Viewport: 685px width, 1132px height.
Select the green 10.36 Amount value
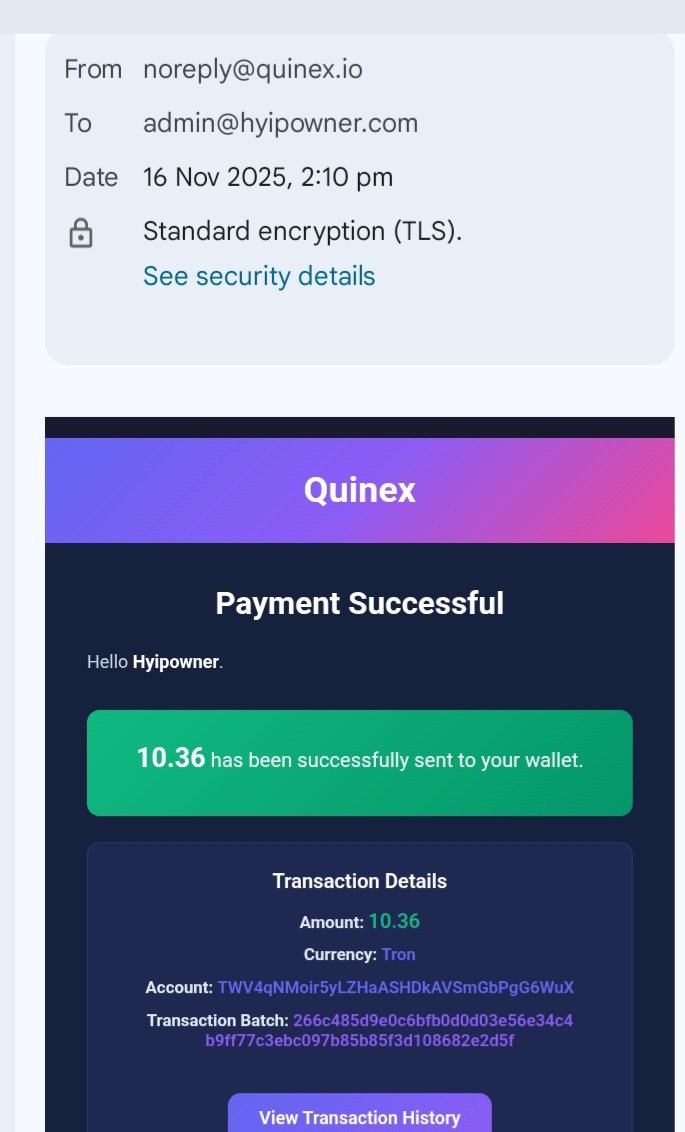pyautogui.click(x=394, y=921)
